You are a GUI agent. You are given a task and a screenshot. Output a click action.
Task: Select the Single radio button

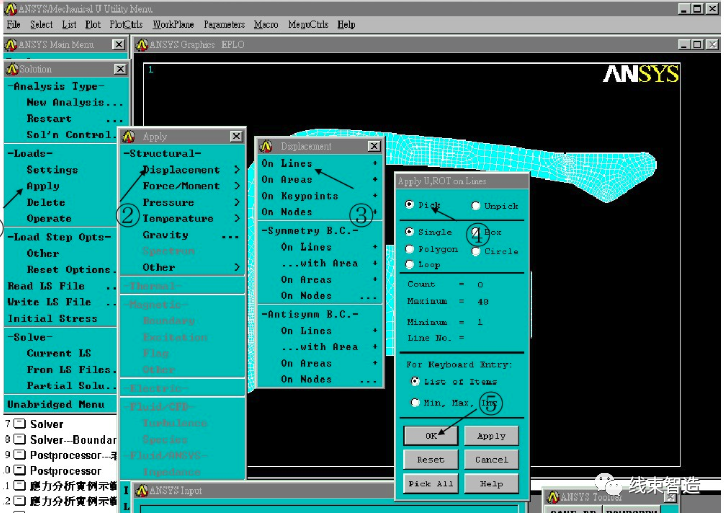pos(409,231)
